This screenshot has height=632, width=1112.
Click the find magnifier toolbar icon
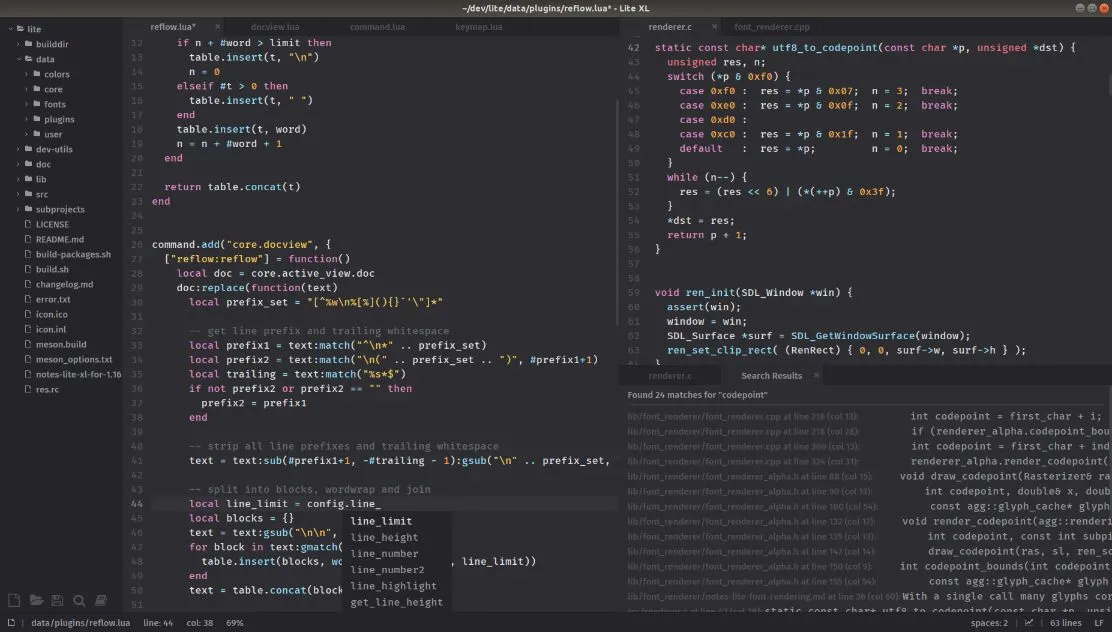pyautogui.click(x=79, y=600)
